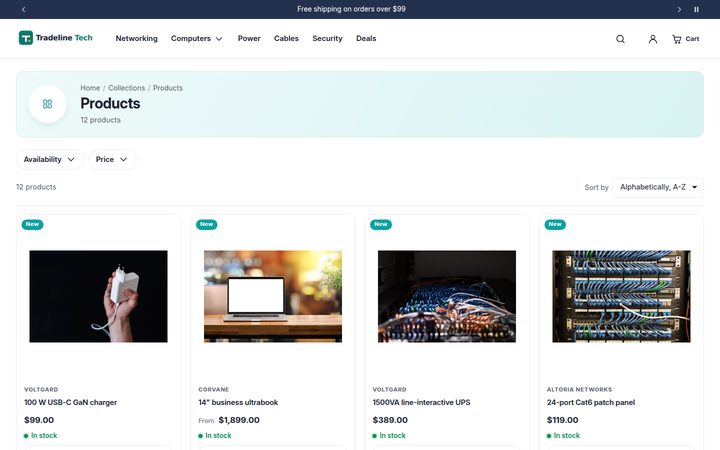
Task: Click the $99.00 price
Action: pos(39,420)
